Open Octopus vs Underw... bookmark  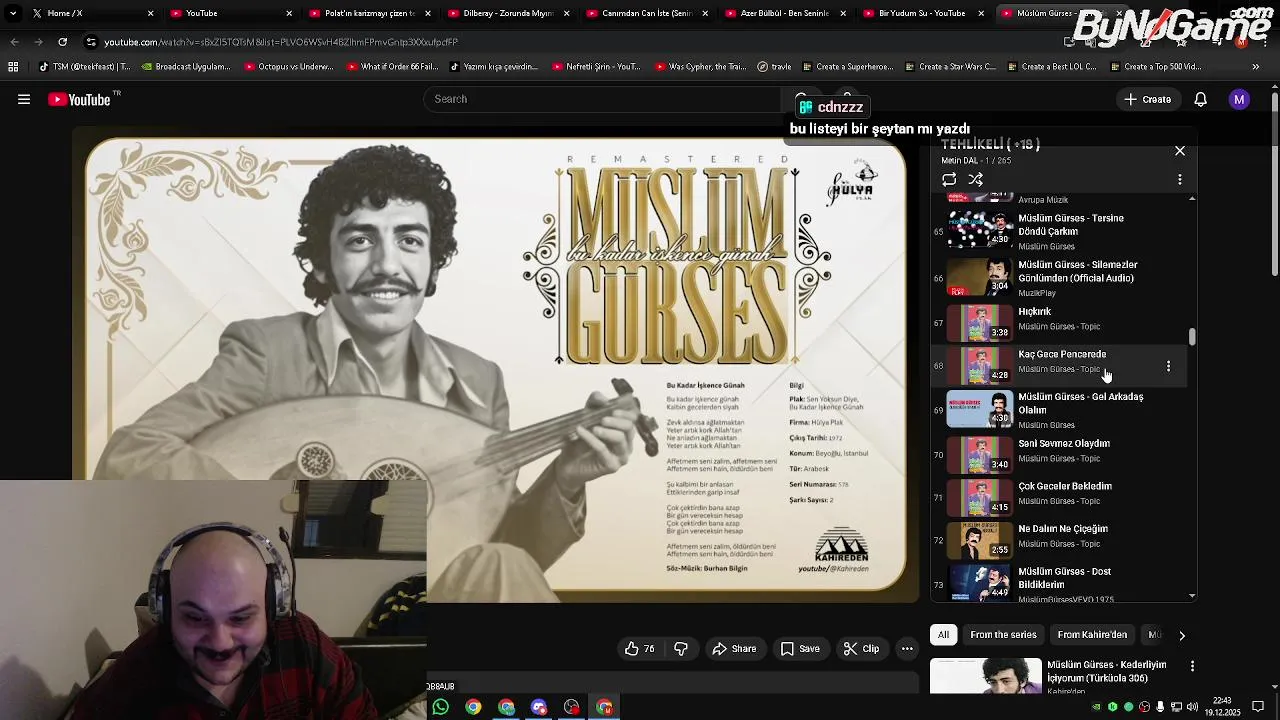tap(289, 67)
